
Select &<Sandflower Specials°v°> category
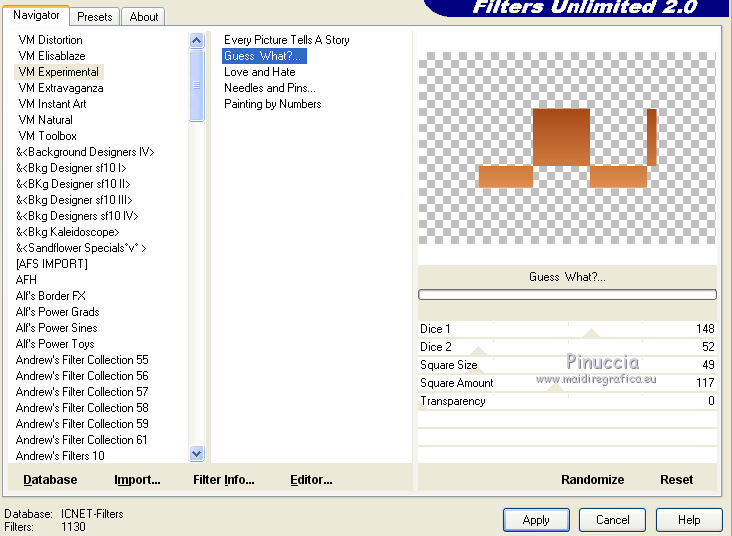pyautogui.click(x=81, y=248)
